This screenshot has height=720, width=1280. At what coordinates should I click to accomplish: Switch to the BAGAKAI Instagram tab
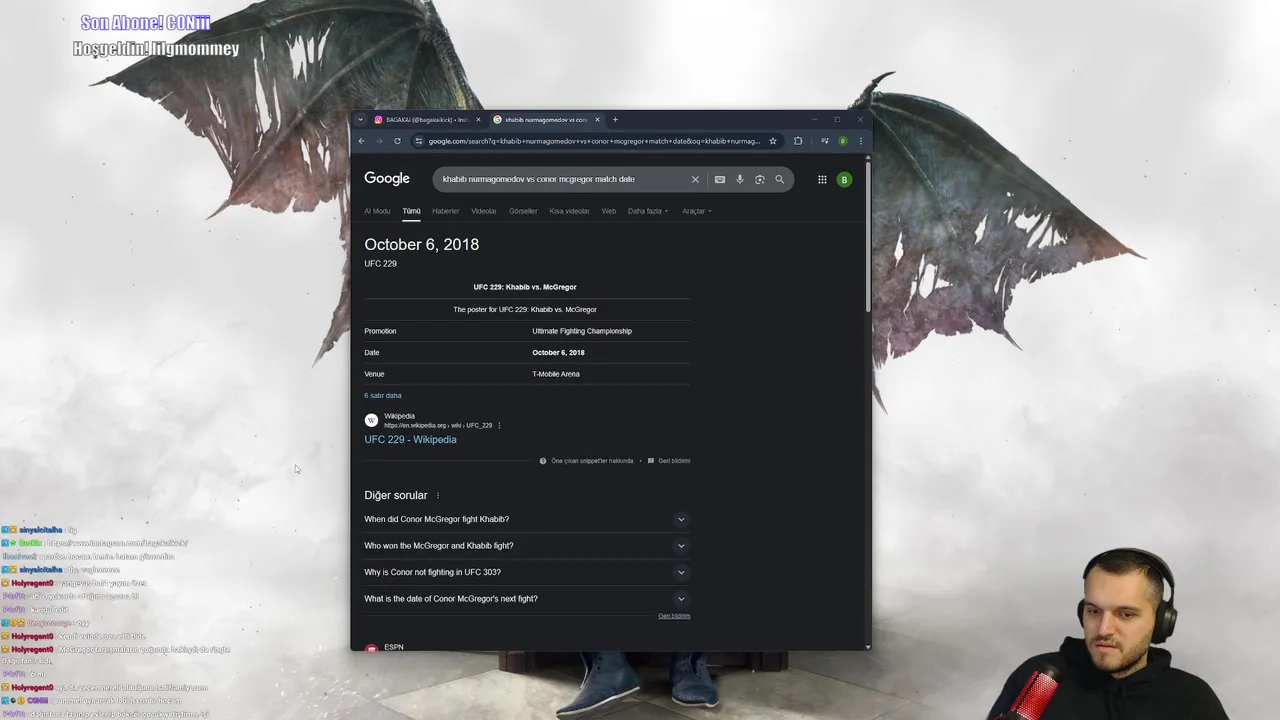(x=427, y=120)
